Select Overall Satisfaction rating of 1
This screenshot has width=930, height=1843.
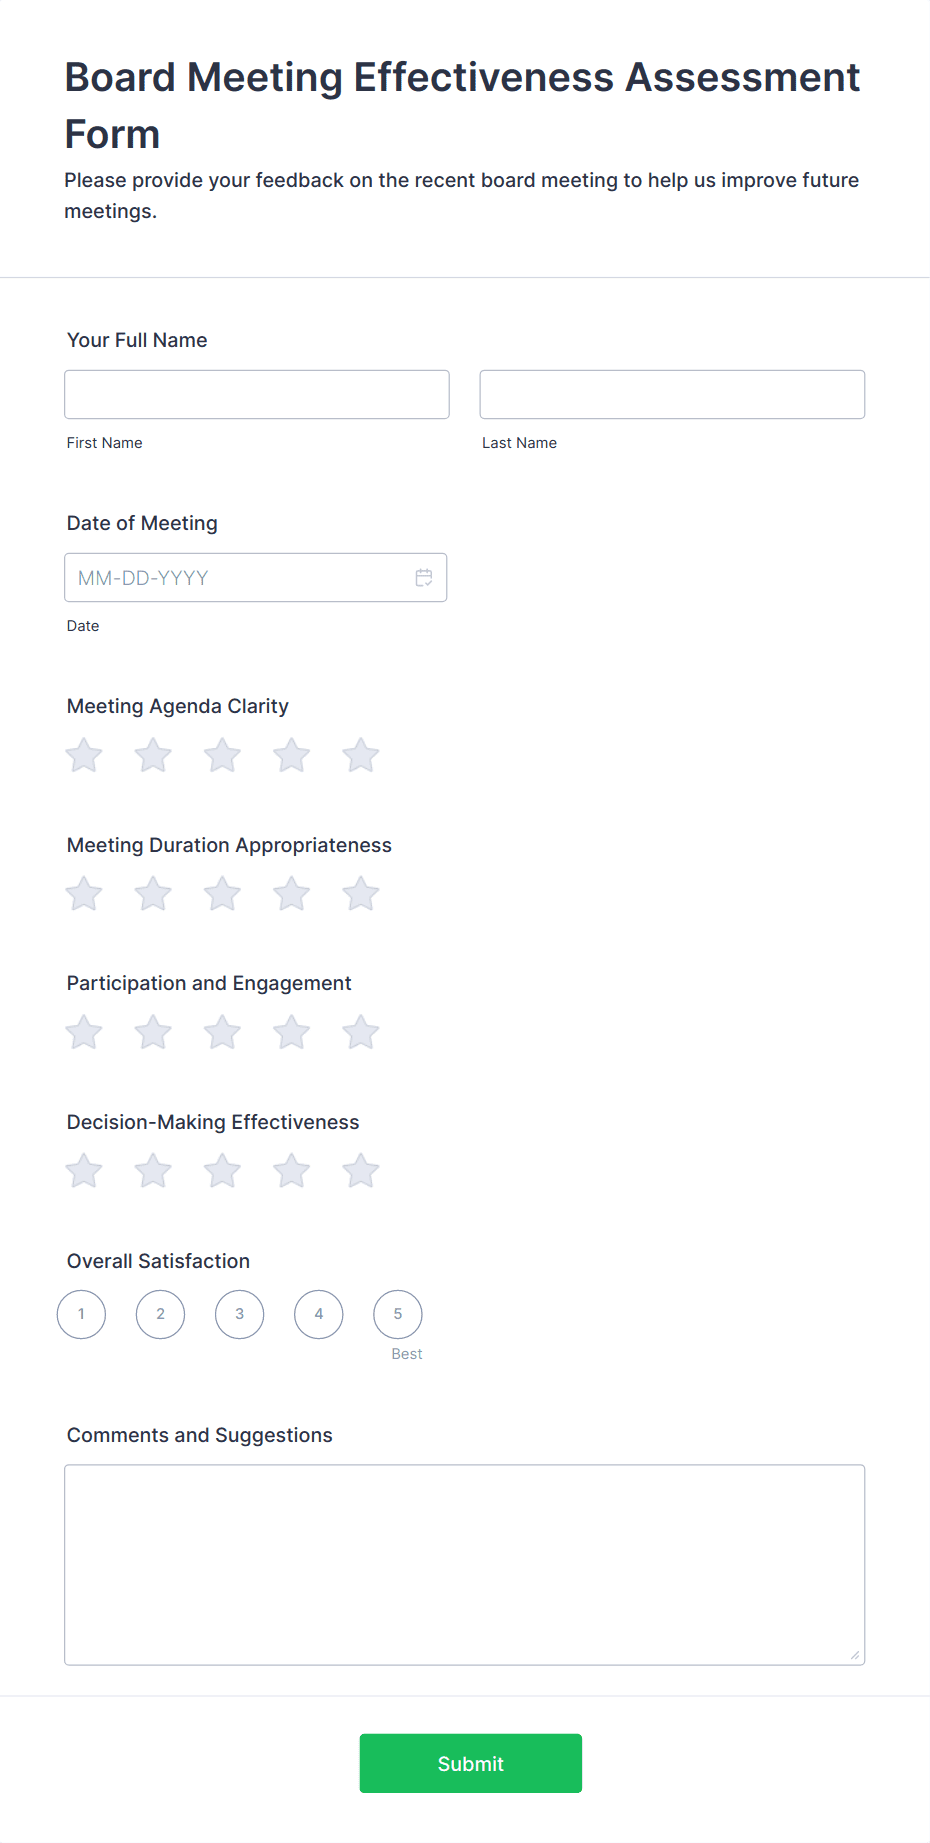click(x=81, y=1314)
